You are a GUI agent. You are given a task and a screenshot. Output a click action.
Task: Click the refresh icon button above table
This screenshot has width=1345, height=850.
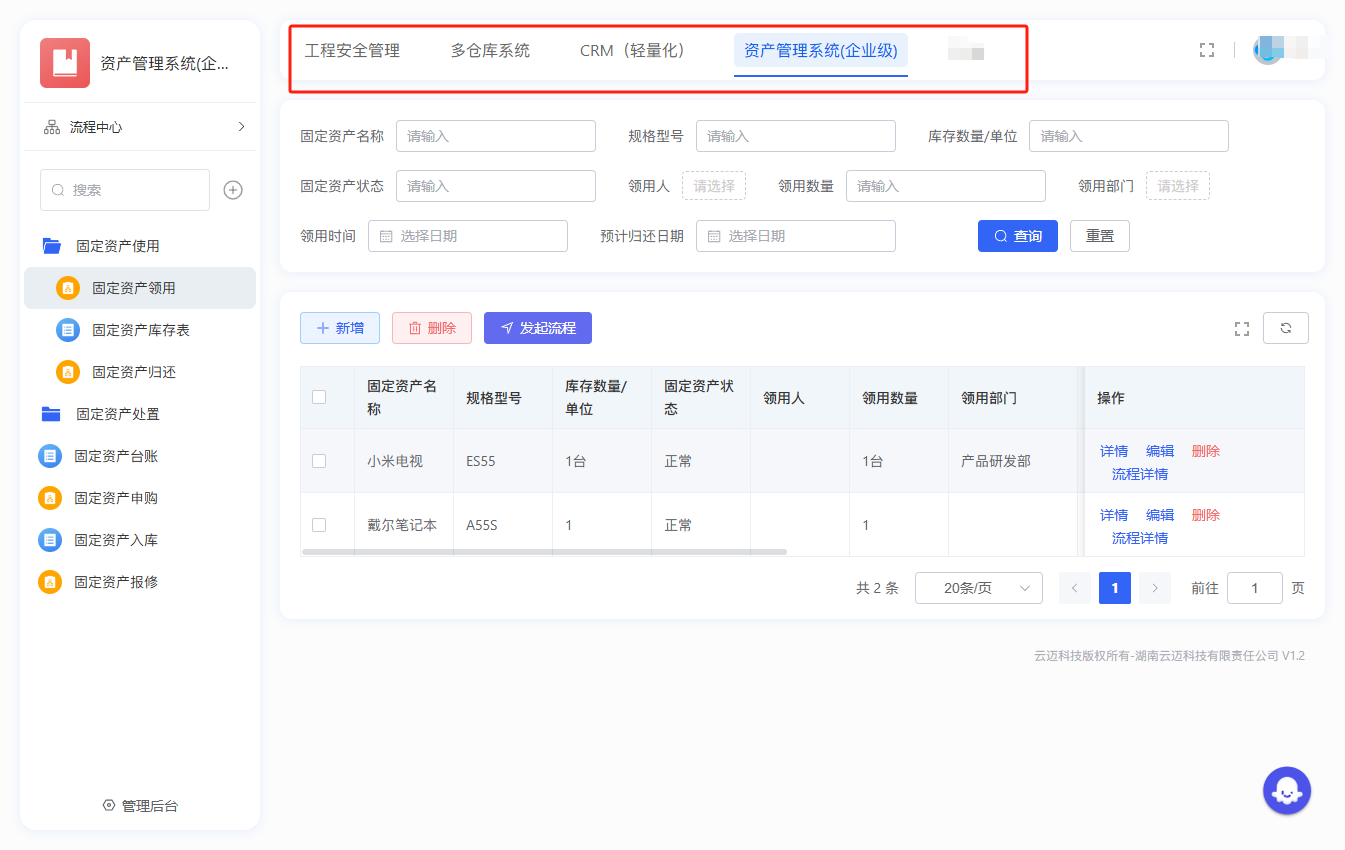[x=1286, y=328]
